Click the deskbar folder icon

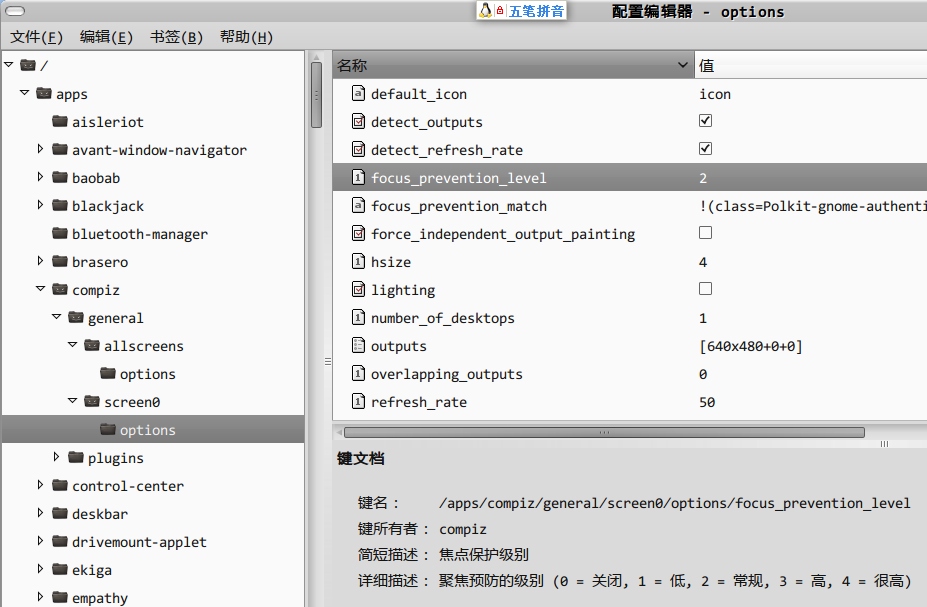coord(60,513)
